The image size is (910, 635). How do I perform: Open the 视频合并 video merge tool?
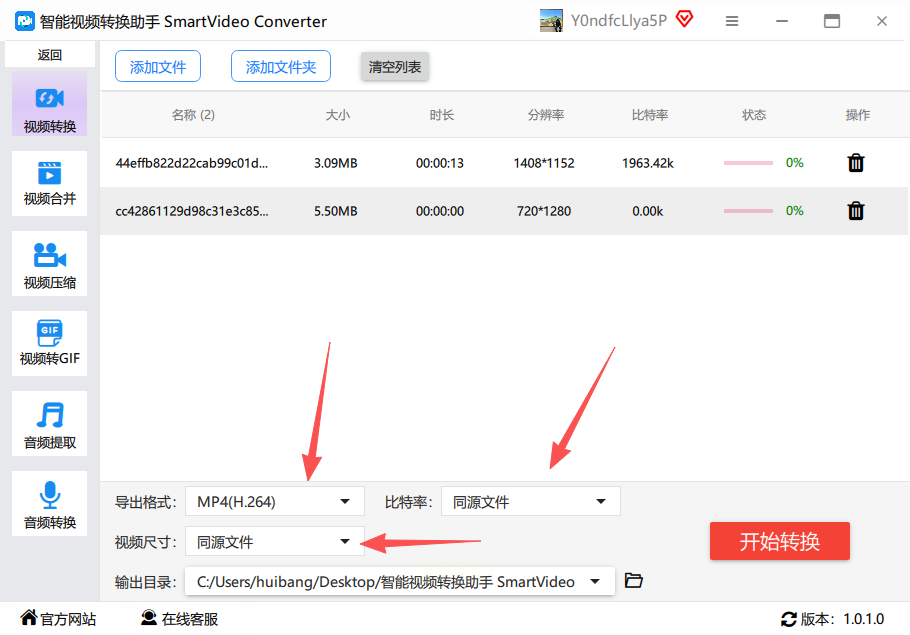click(x=49, y=183)
